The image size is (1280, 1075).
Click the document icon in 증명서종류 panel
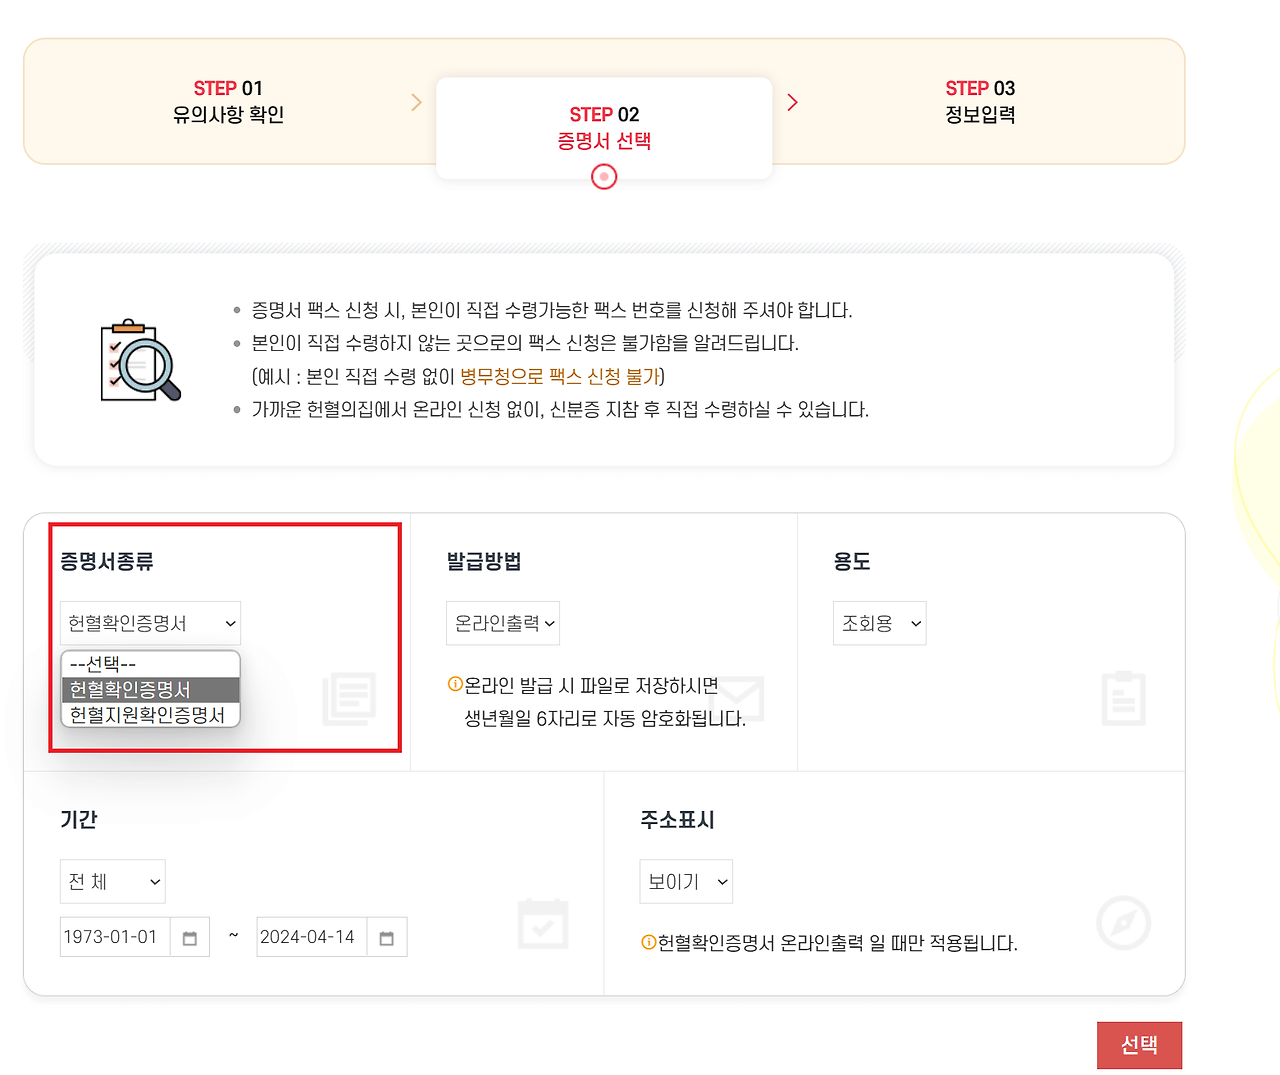click(349, 700)
